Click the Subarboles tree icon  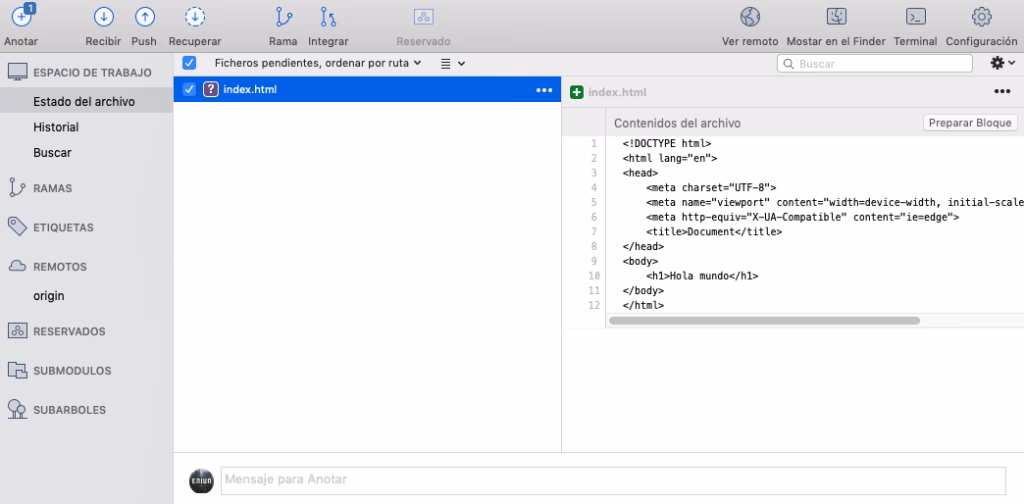17,409
